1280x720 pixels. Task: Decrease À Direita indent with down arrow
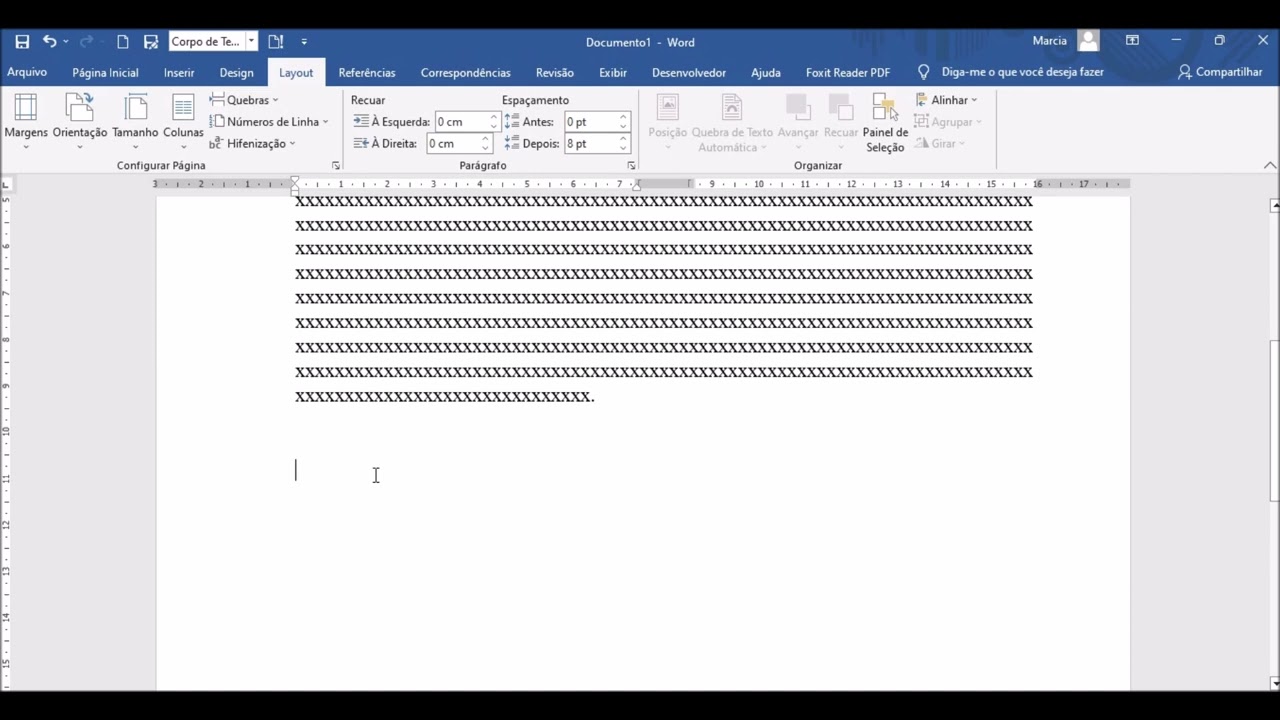[x=487, y=149]
